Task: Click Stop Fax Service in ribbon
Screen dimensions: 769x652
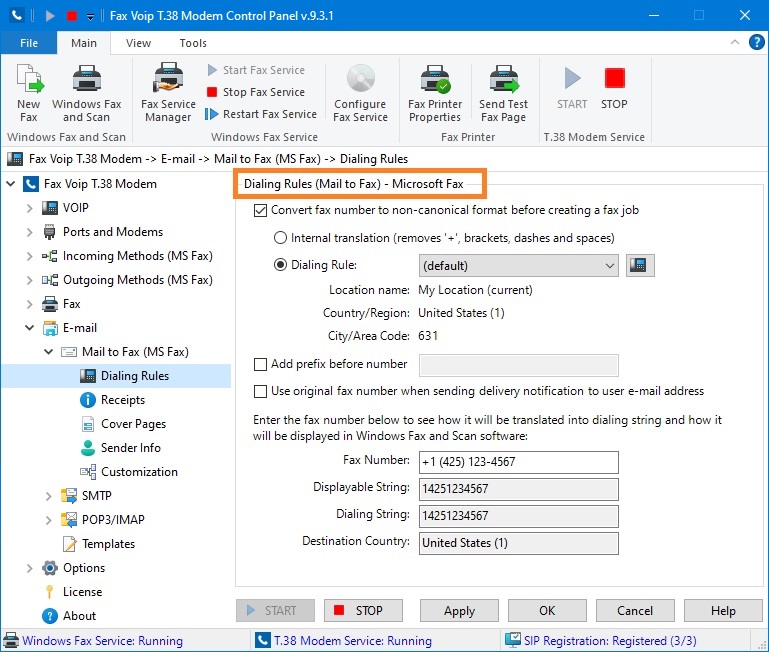Action: (x=256, y=92)
